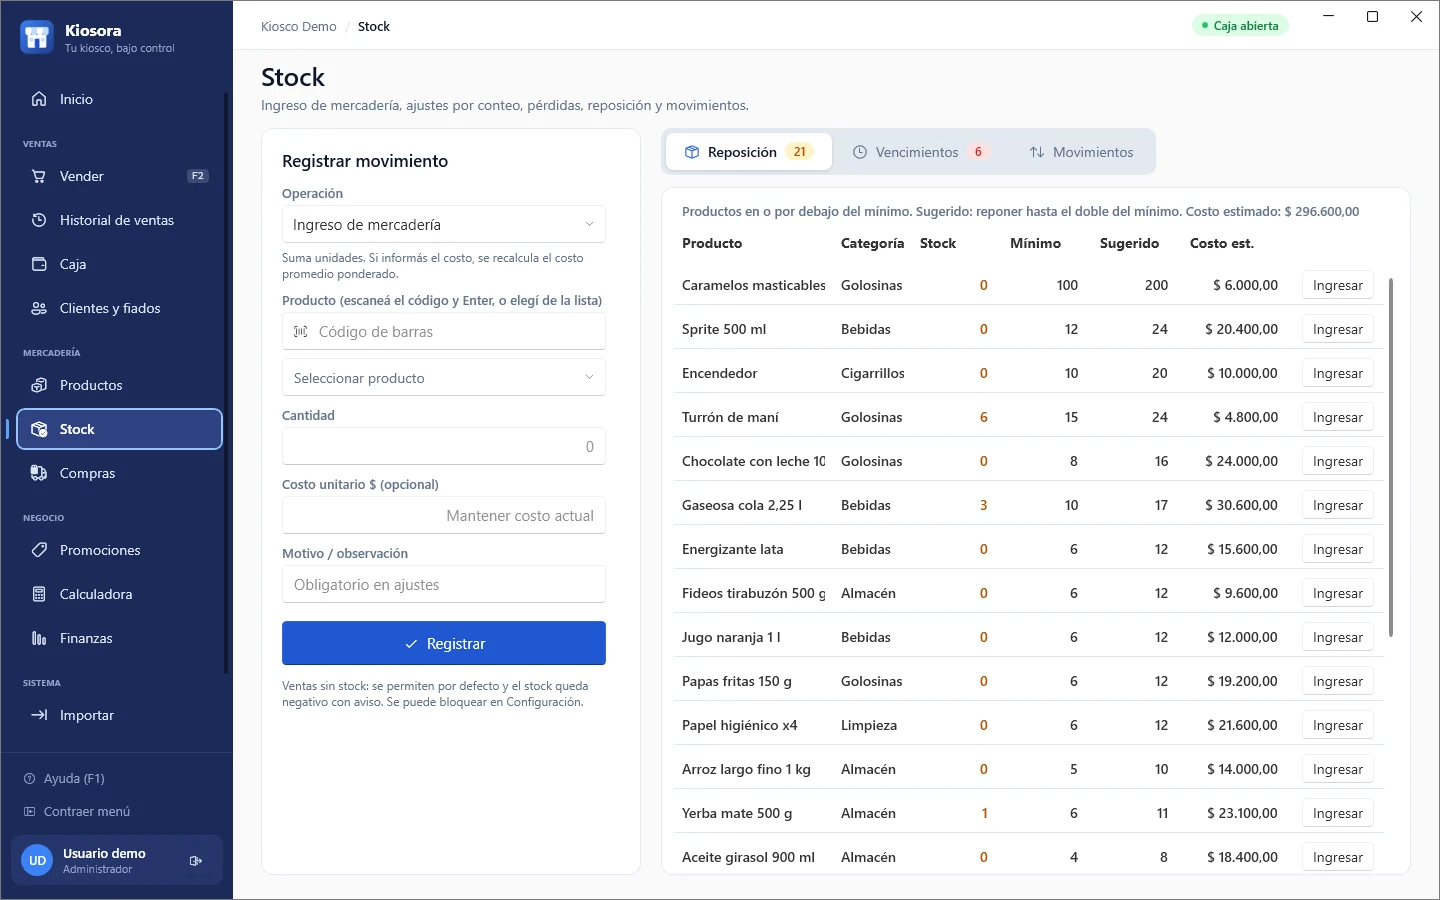Viewport: 1440px width, 900px height.
Task: Select Stock in the sidebar menu
Action: pyautogui.click(x=120, y=429)
